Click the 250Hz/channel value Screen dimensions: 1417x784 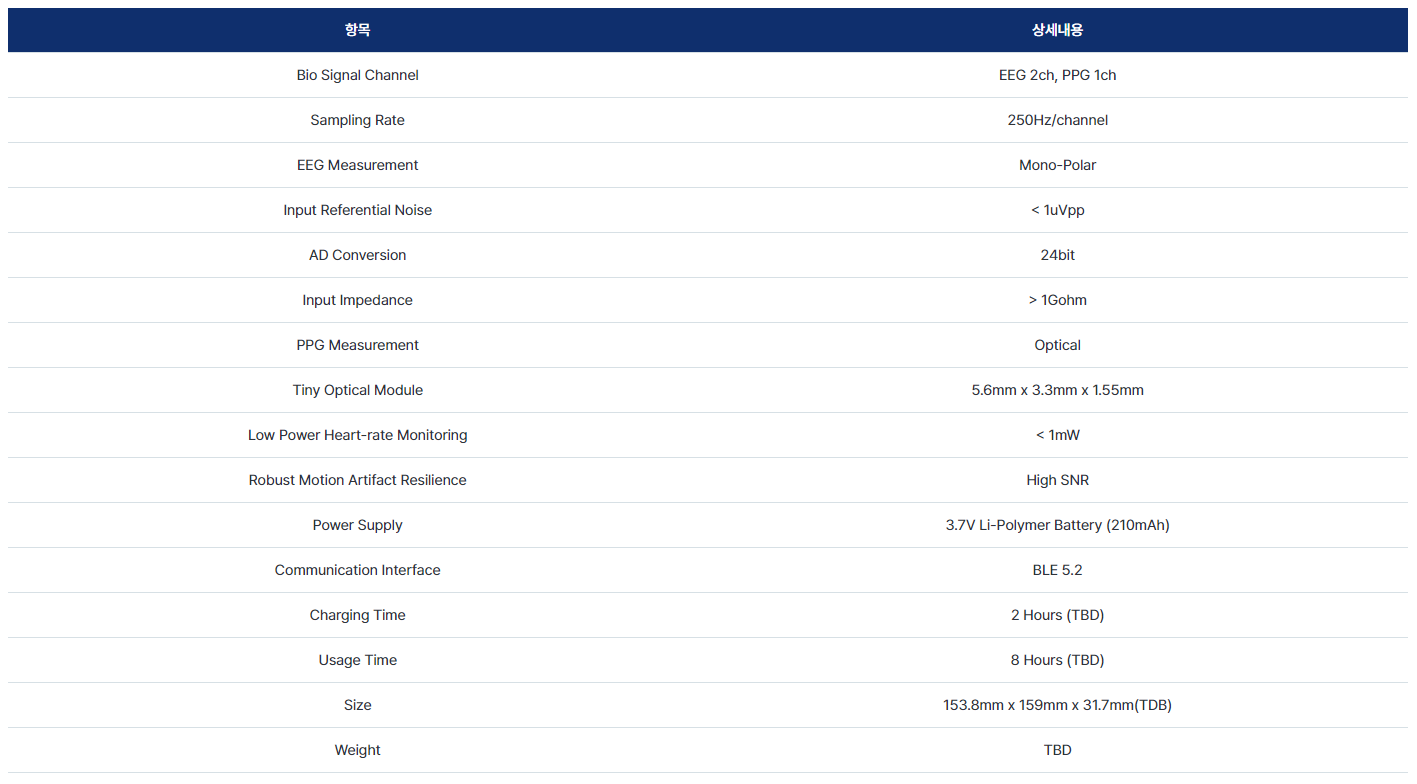click(x=1057, y=120)
